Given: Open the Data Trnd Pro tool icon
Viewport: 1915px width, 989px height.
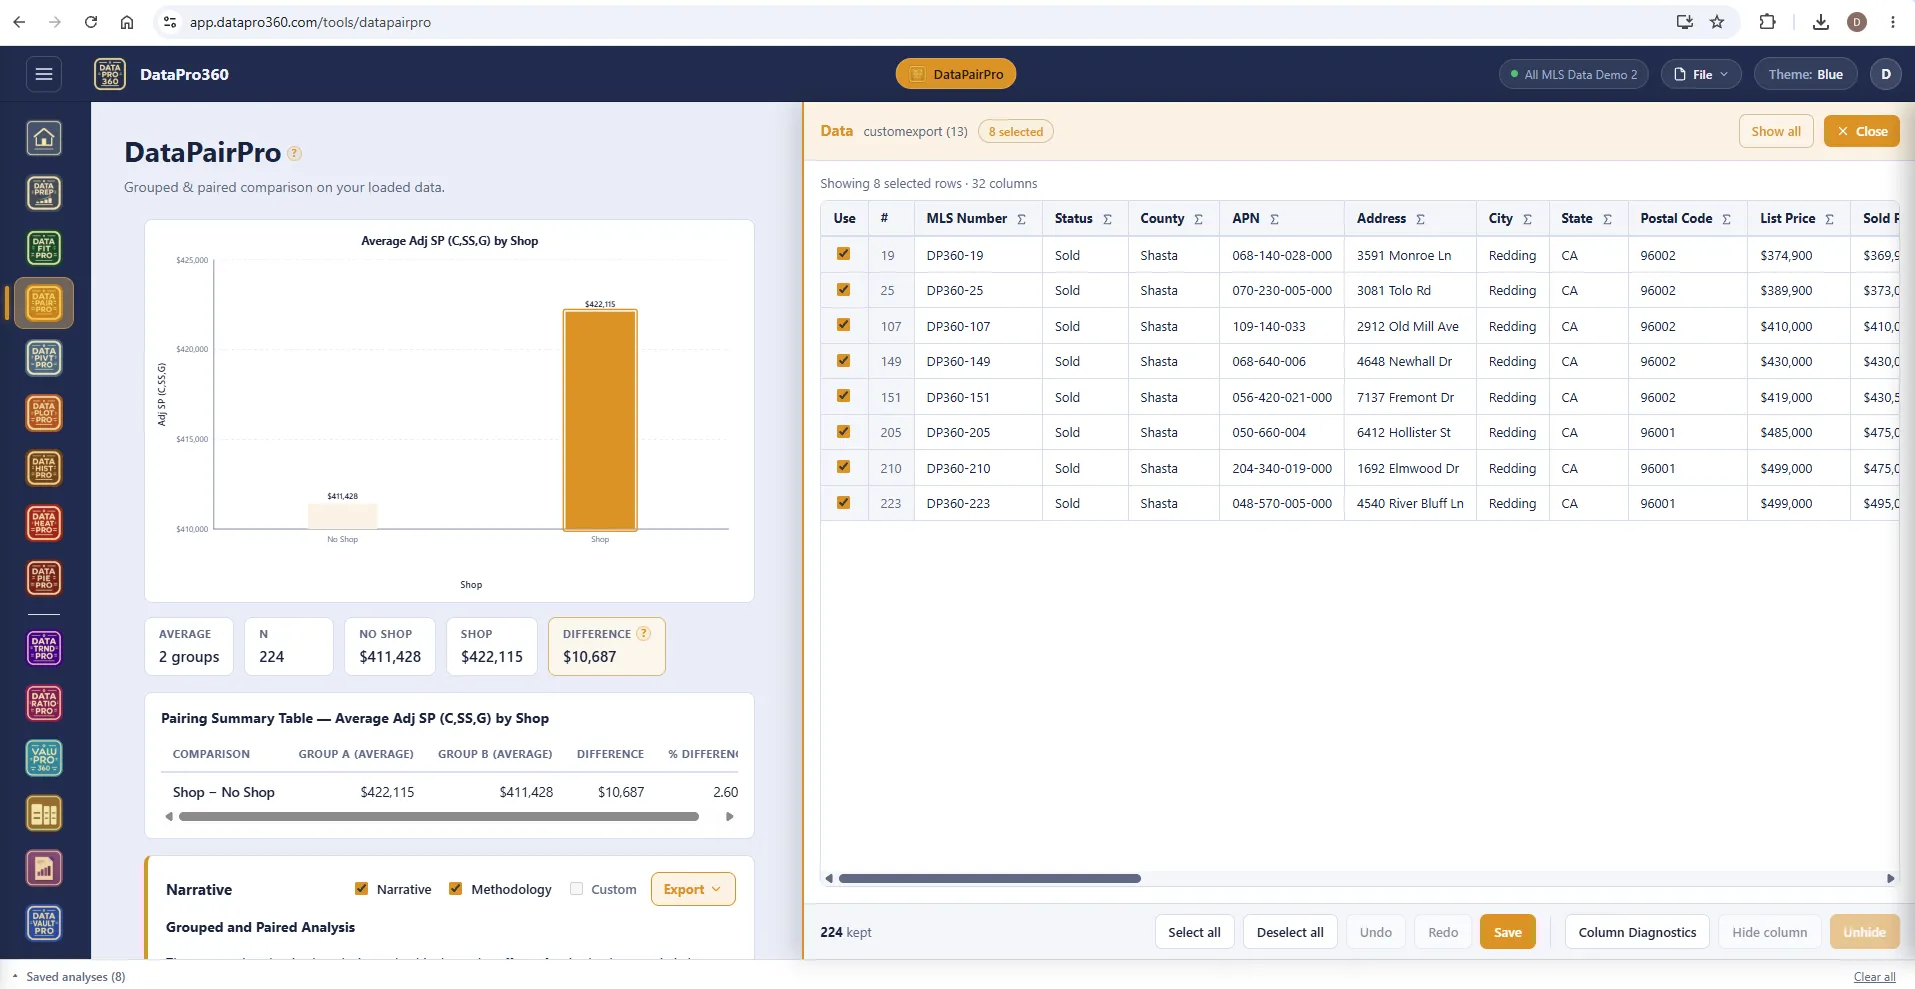Looking at the screenshot, I should 44,648.
